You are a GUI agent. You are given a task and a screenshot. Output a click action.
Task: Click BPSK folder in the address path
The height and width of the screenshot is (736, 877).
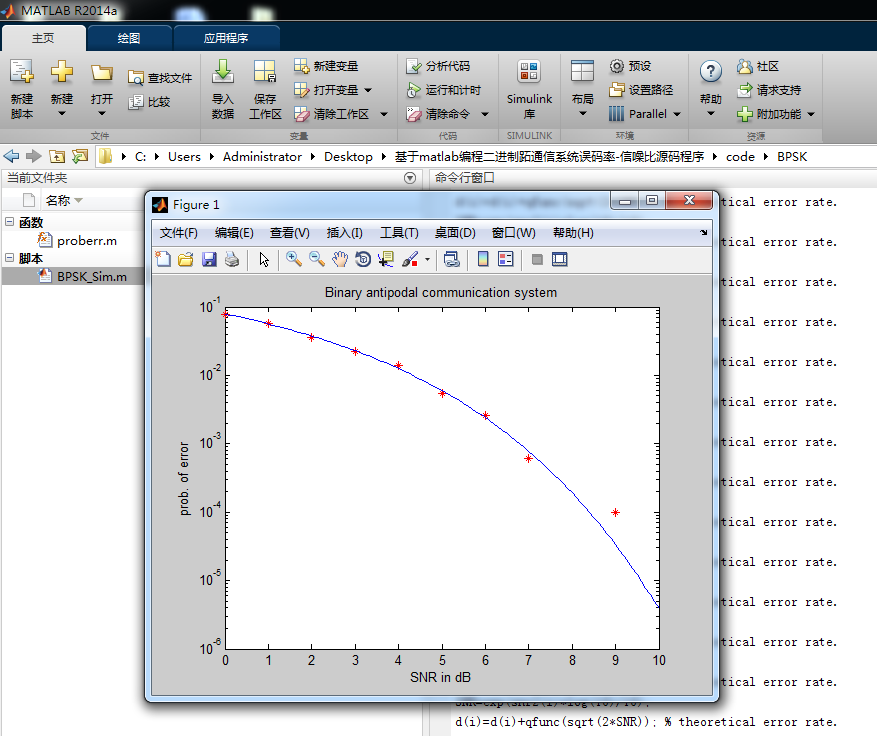(x=792, y=157)
